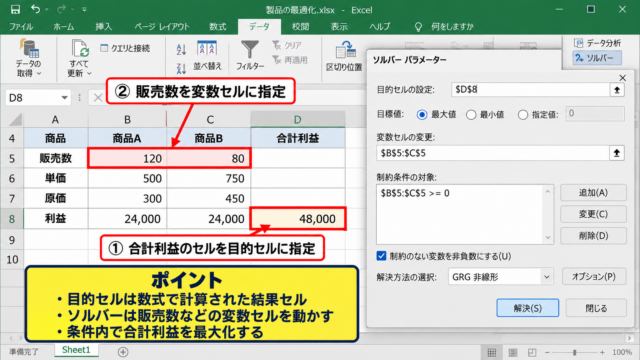Click the lightbulb 何をしますか search
This screenshot has height=360, width=640.
pyautogui.click(x=444, y=27)
